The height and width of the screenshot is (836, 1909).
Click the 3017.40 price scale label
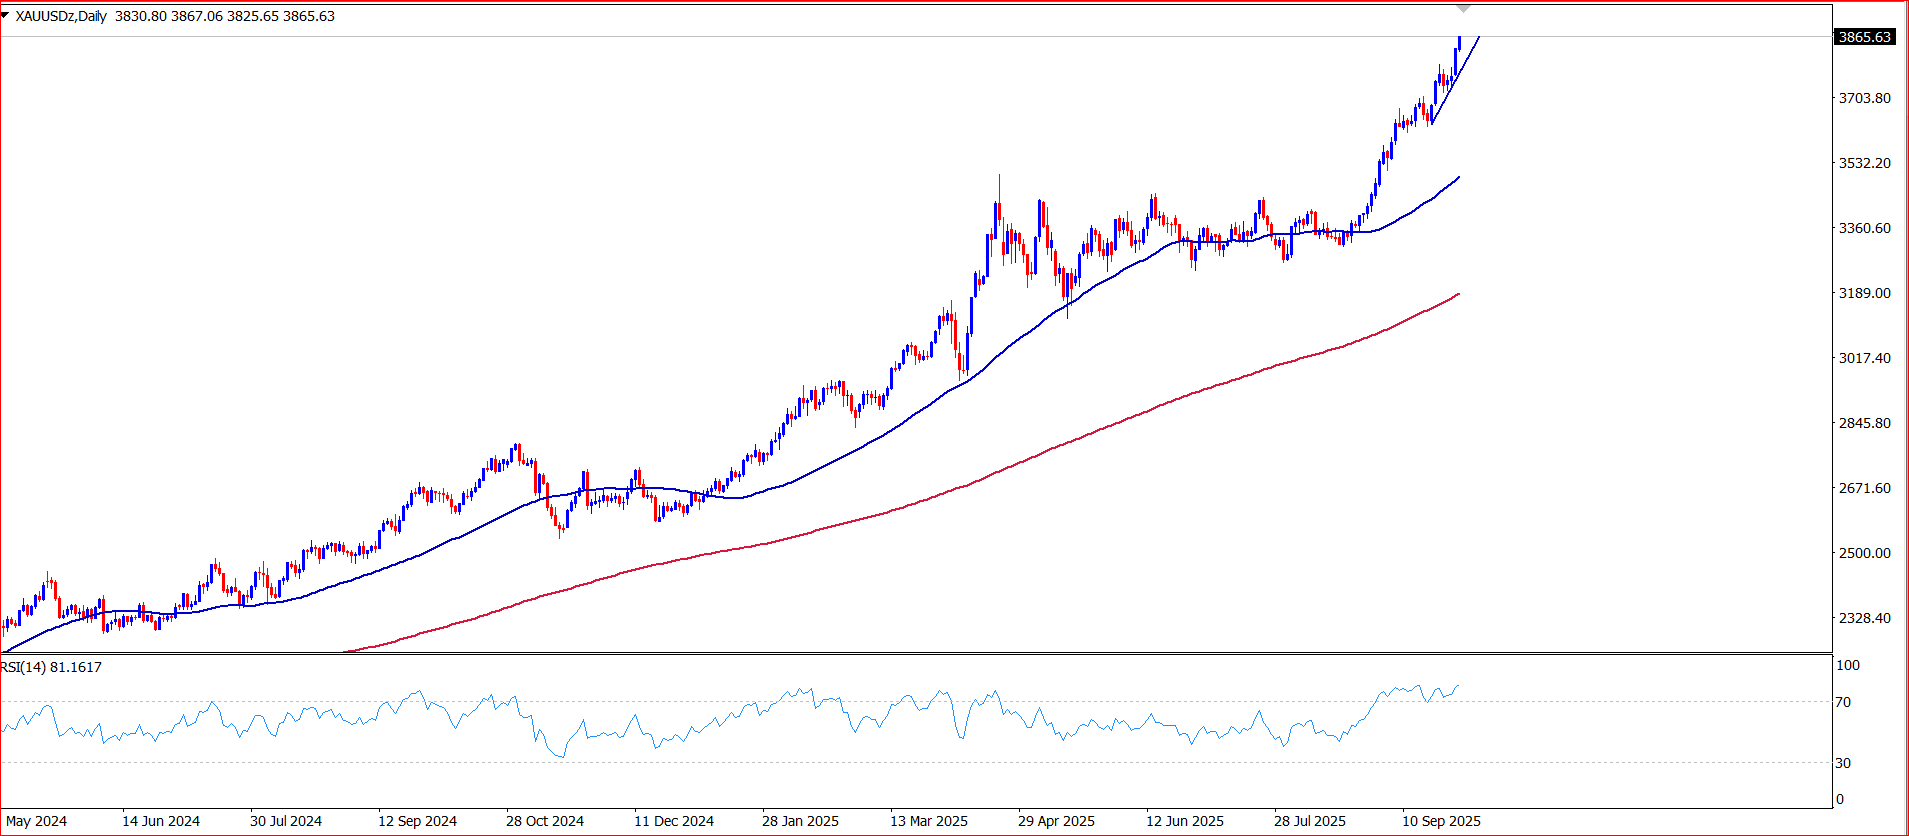[x=1865, y=358]
